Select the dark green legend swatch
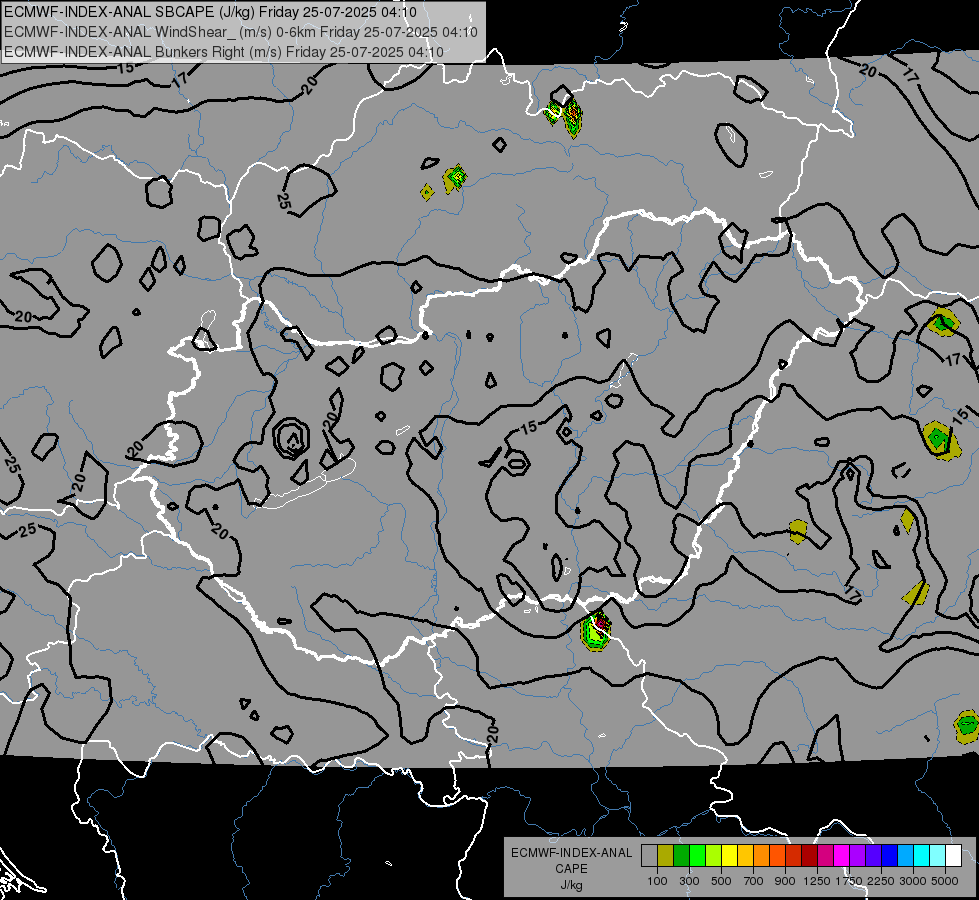The height and width of the screenshot is (900, 979). [681, 856]
